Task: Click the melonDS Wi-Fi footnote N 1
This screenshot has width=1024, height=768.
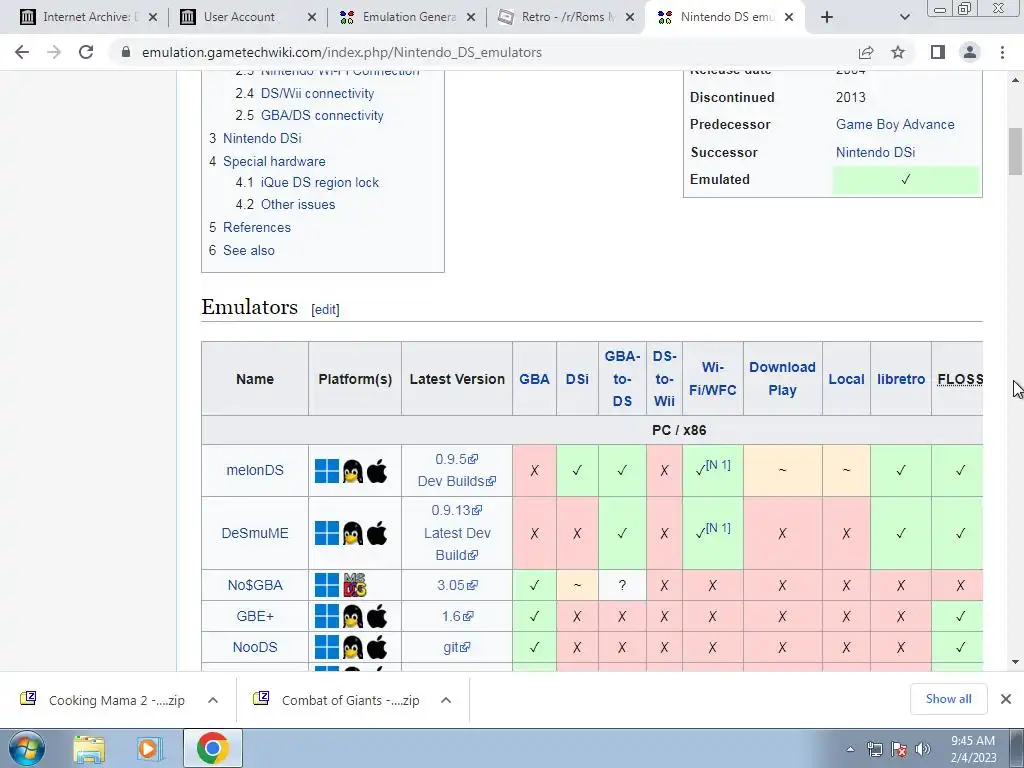Action: tap(718, 465)
